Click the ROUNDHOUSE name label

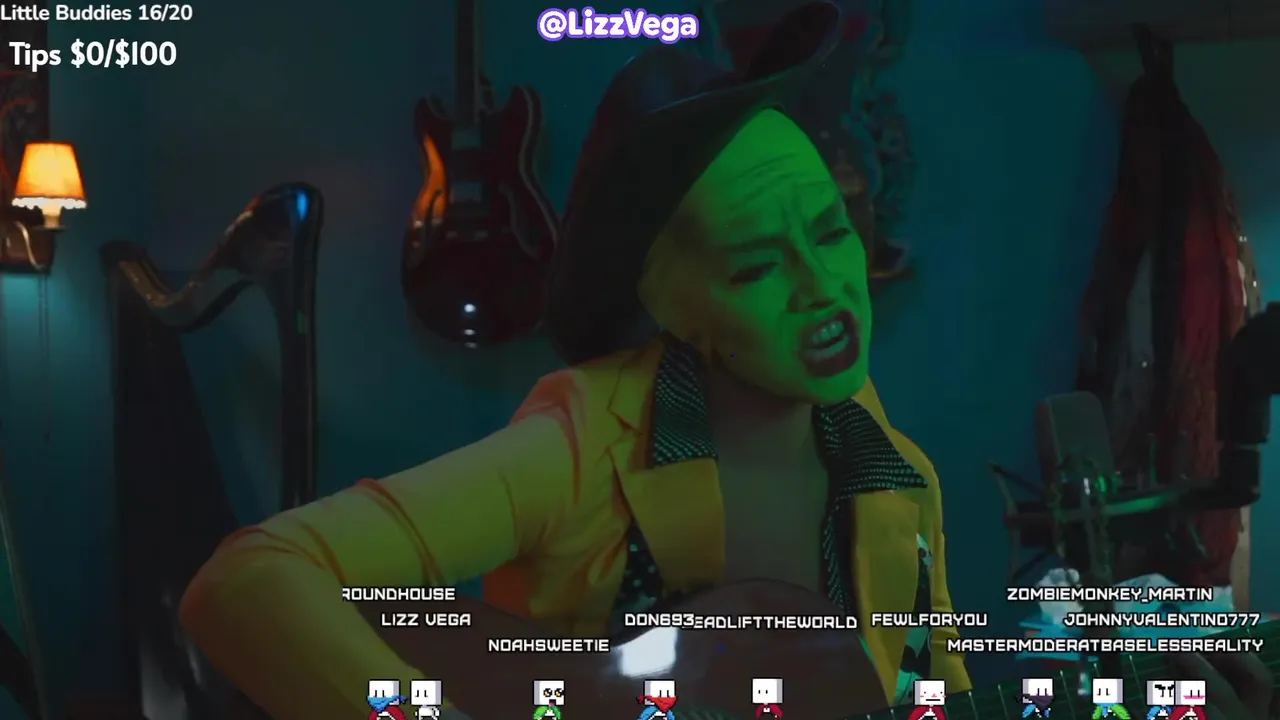pyautogui.click(x=398, y=594)
